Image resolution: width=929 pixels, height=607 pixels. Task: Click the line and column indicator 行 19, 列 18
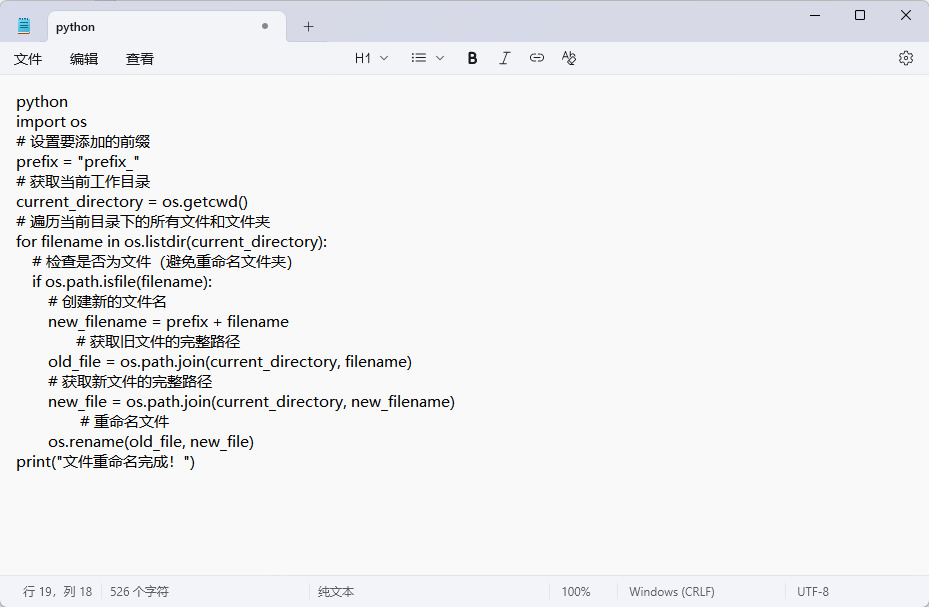pyautogui.click(x=57, y=592)
